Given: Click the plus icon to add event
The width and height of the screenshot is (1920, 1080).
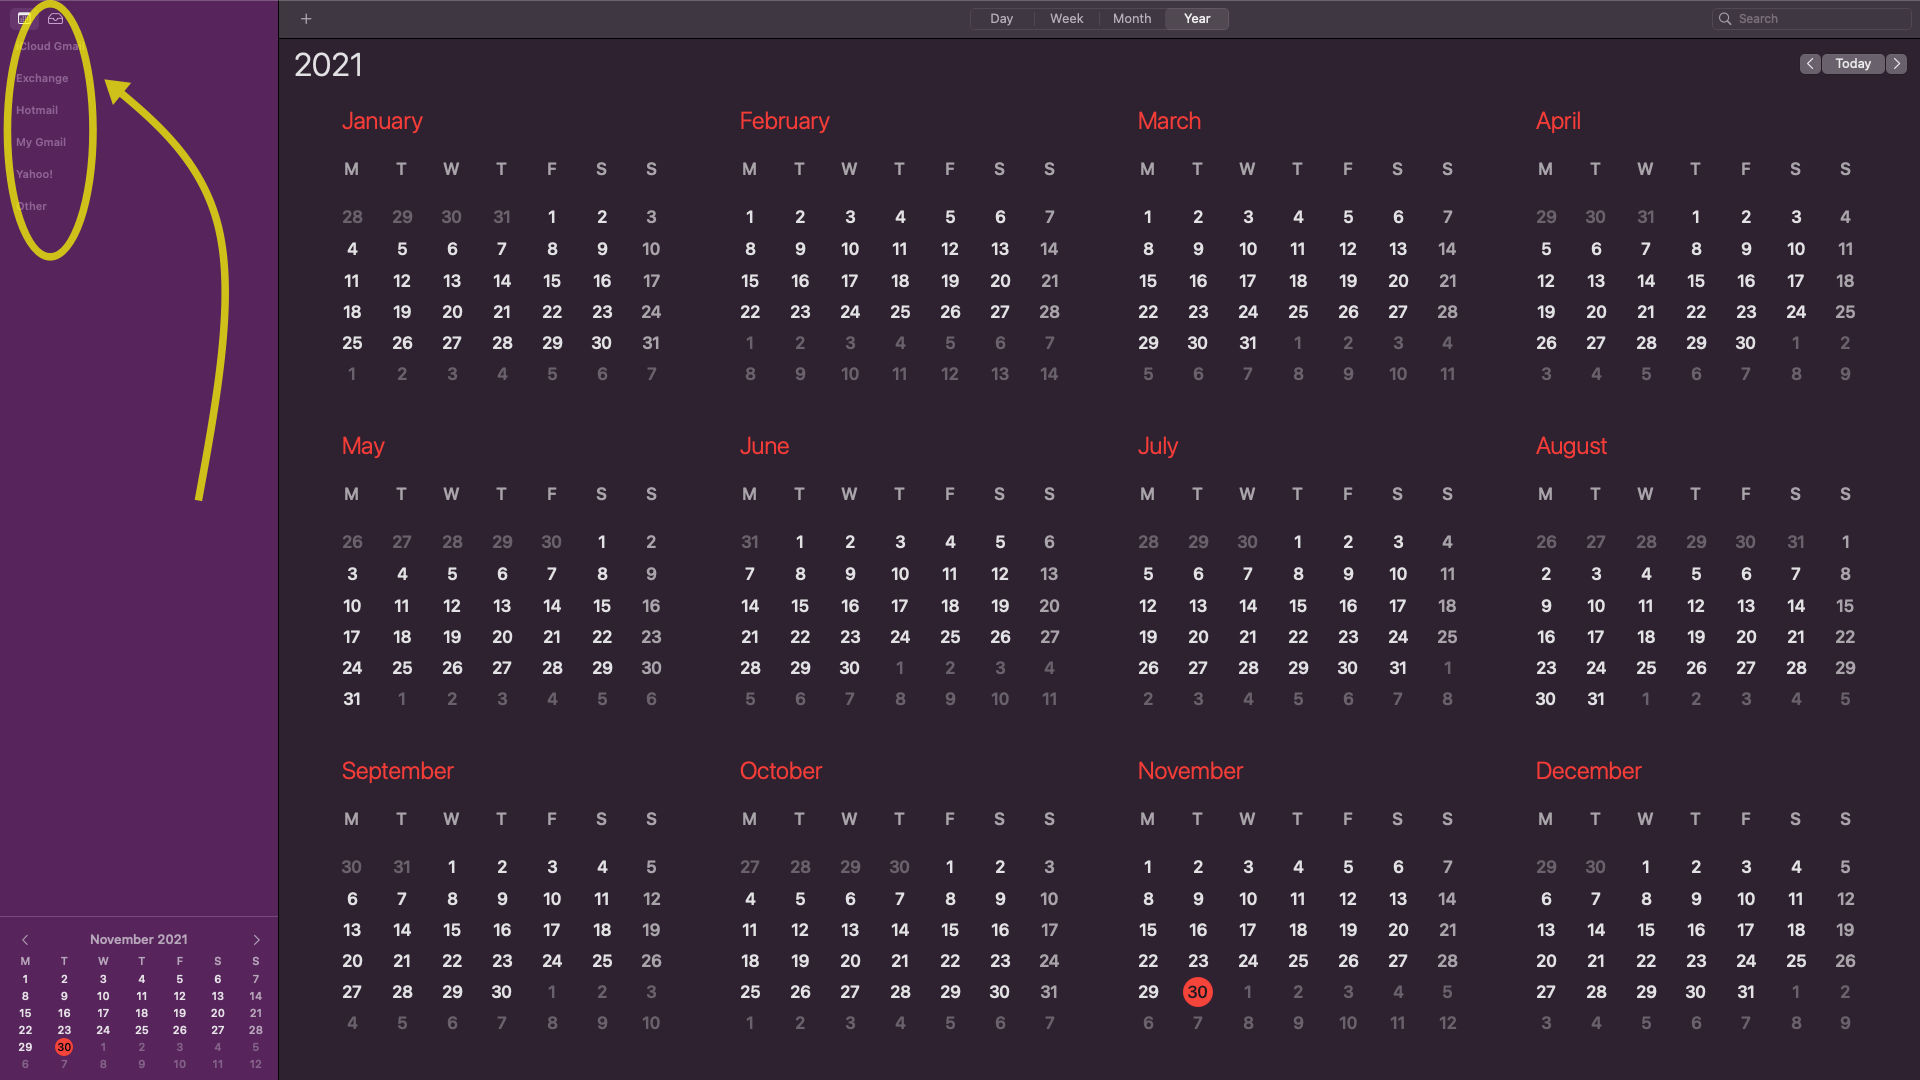Looking at the screenshot, I should pos(306,19).
